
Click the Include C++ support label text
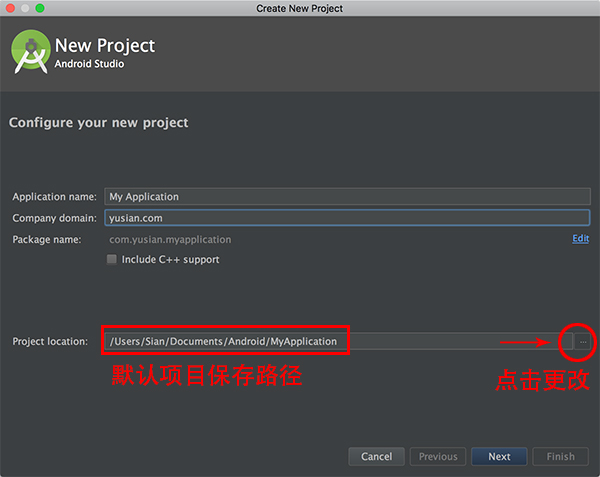tap(170, 260)
